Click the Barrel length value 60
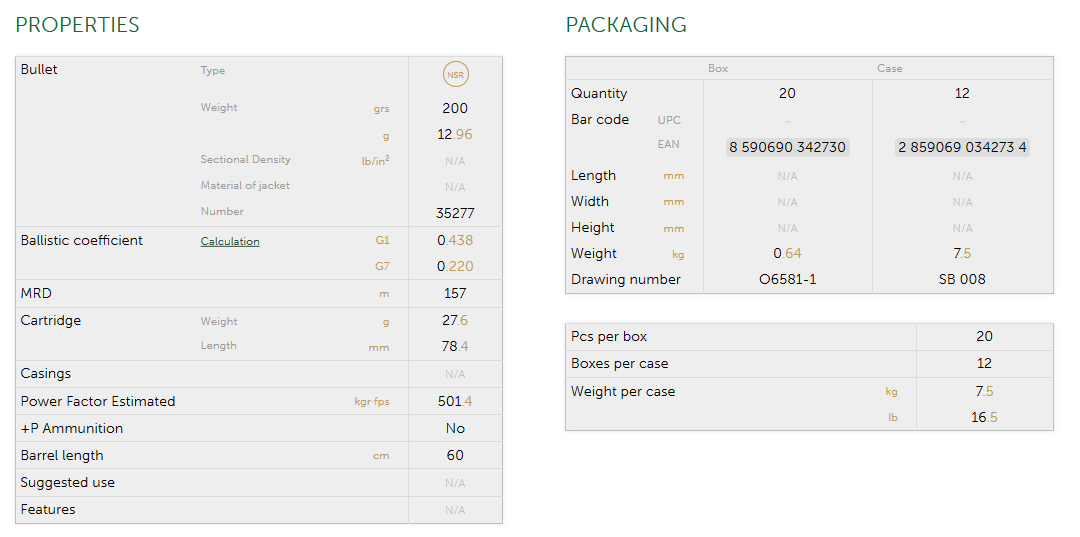Viewport: 1080px width, 537px height. point(455,455)
